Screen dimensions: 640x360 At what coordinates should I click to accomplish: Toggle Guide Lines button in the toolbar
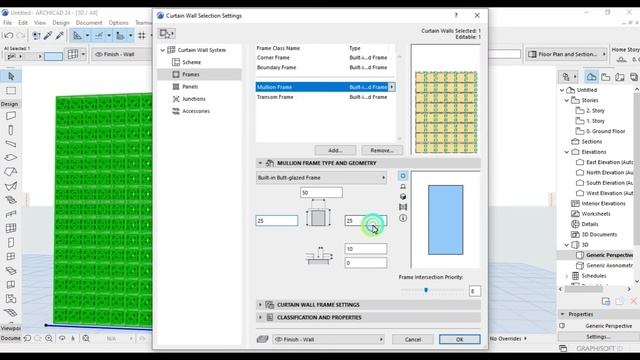point(77,36)
